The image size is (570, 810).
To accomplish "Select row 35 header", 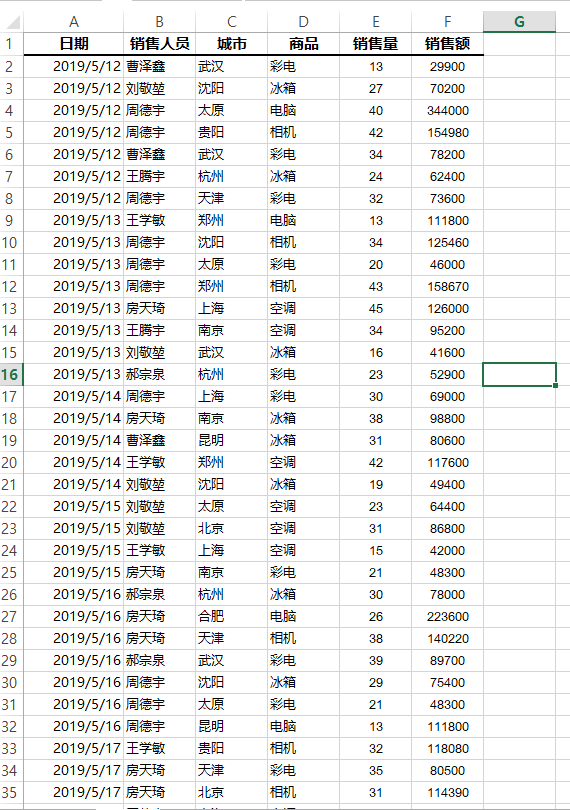I will [10, 792].
